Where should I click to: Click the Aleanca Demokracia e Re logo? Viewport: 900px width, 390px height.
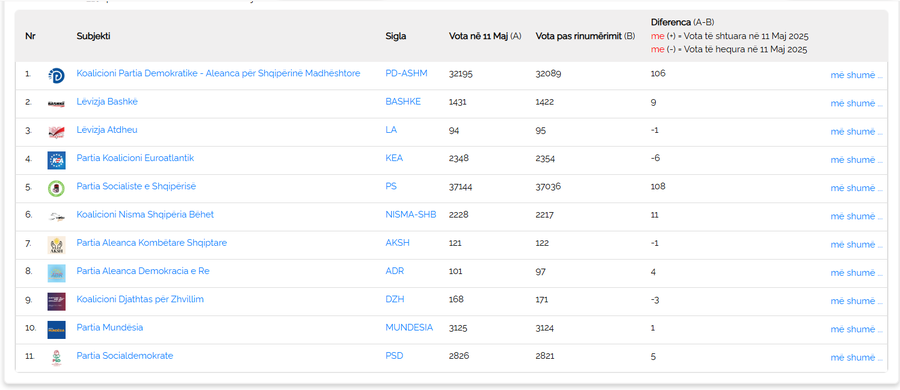[x=56, y=273]
